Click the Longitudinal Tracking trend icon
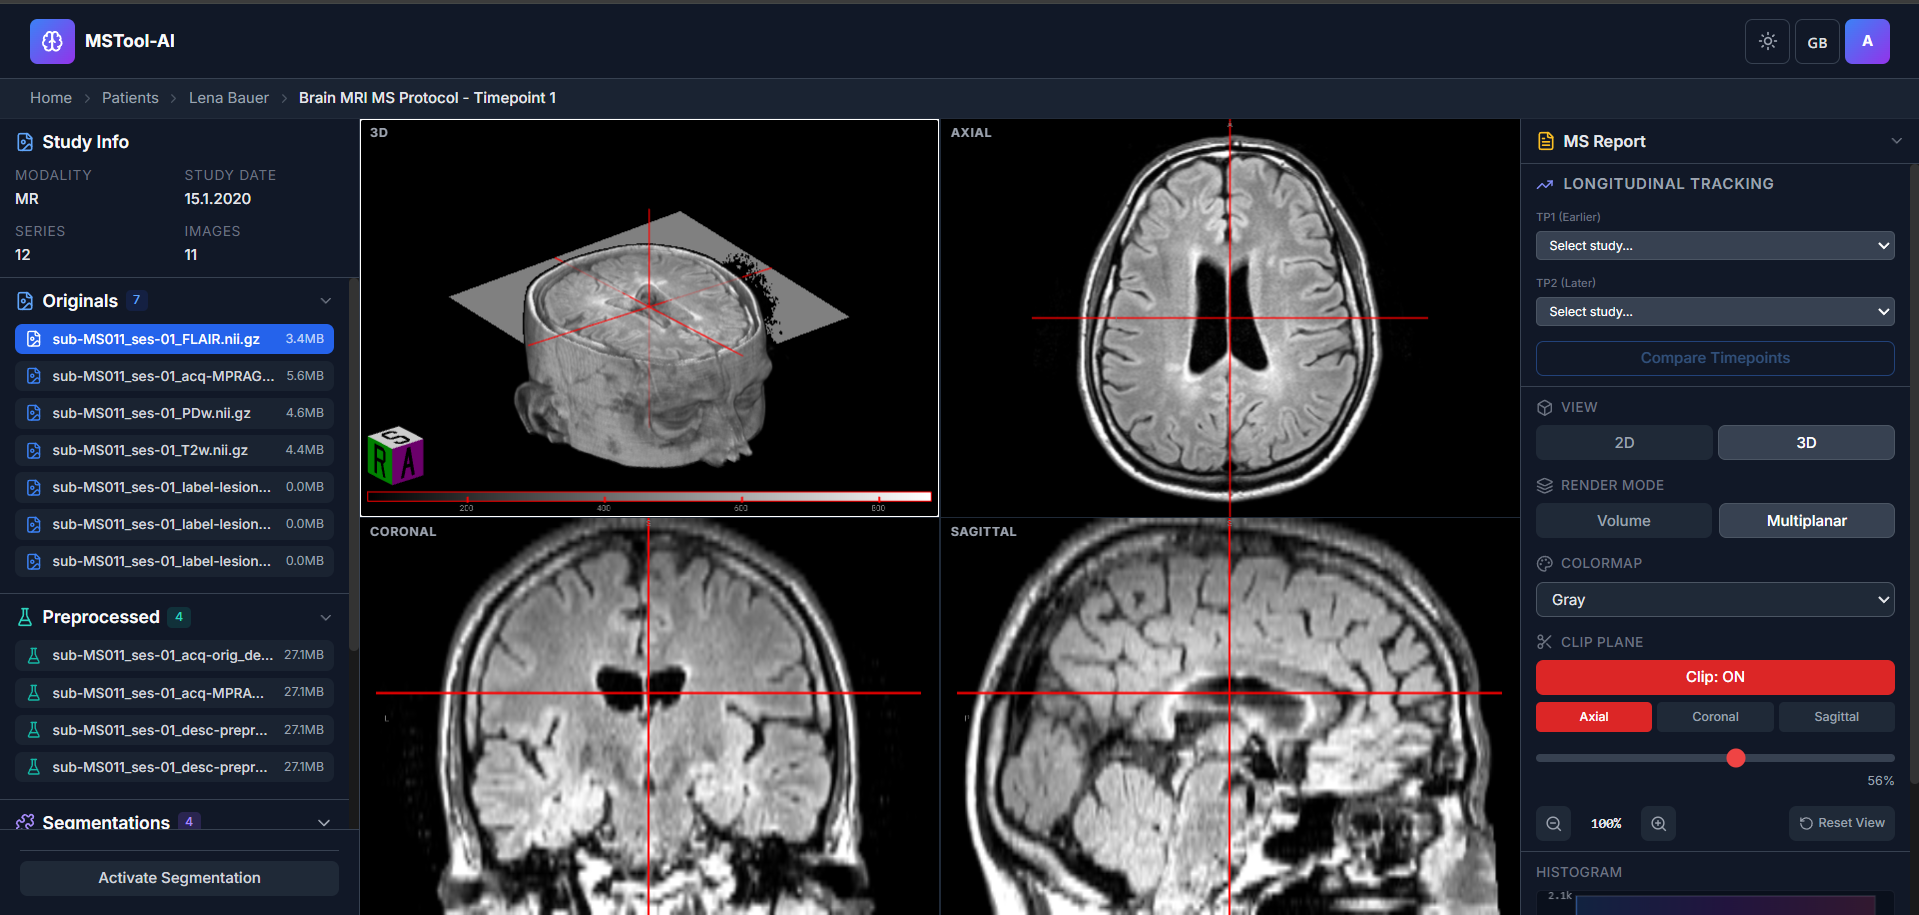The image size is (1919, 915). click(1545, 184)
